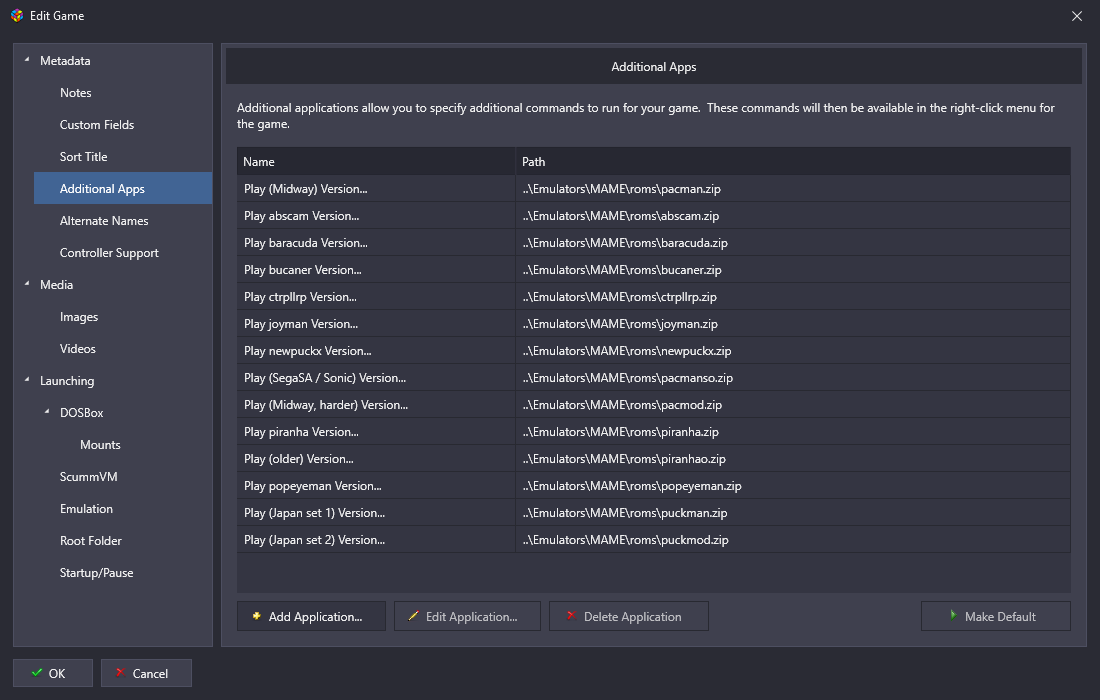Click the newpuckx.zip path cell
Screen dimensions: 1100x700
tap(793, 351)
